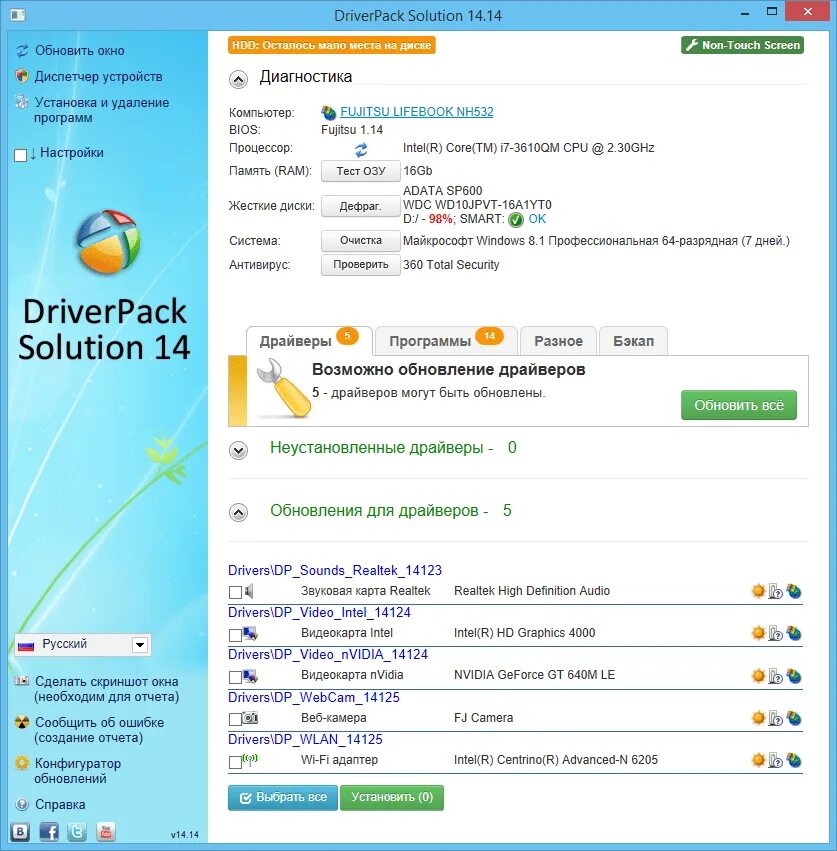This screenshot has height=851, width=837.
Task: Click the SMART status green check icon
Action: pyautogui.click(x=516, y=219)
